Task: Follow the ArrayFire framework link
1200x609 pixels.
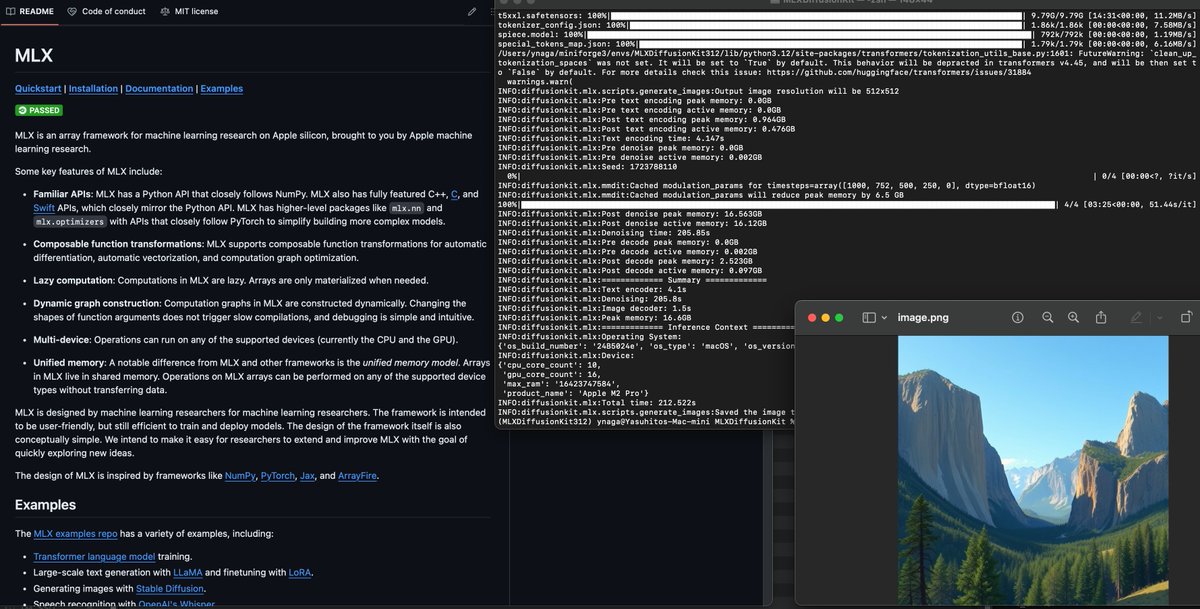Action: click(357, 475)
